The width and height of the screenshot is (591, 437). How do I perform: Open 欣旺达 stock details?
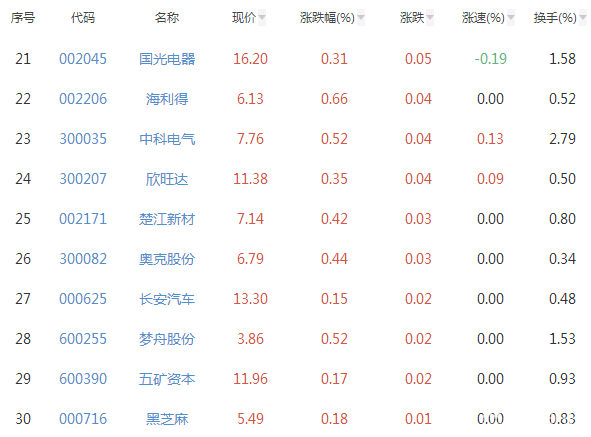click(x=167, y=179)
